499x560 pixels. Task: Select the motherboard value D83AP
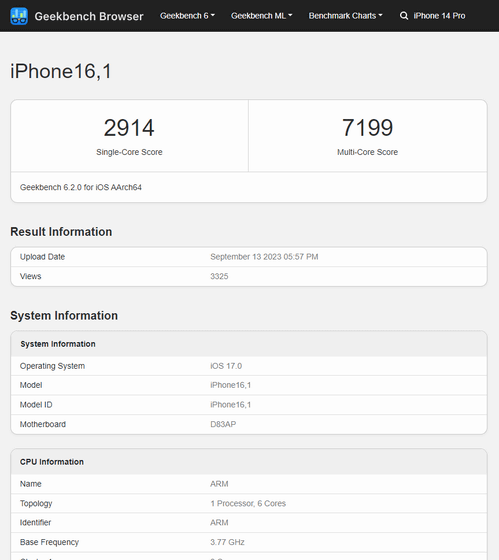(223, 424)
